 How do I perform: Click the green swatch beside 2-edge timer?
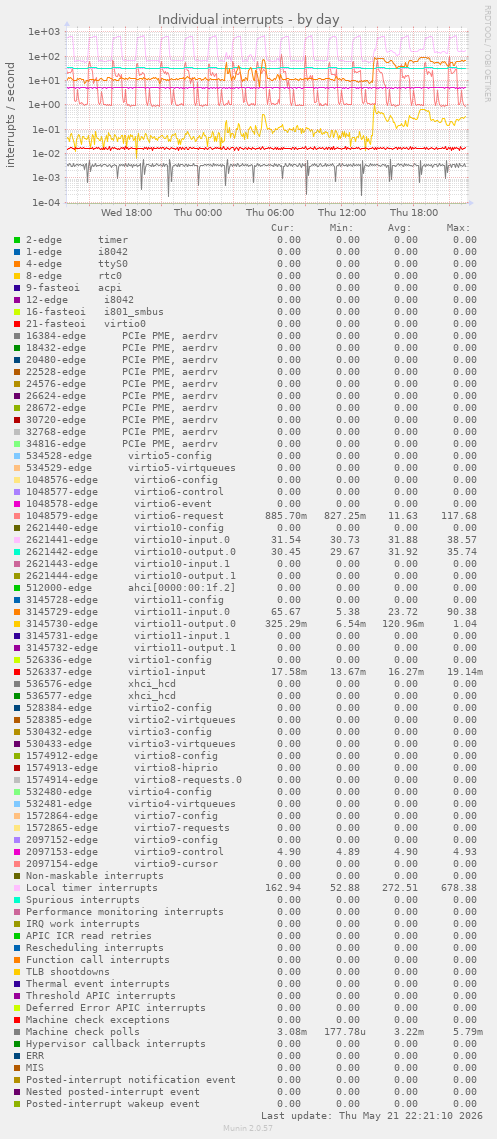(x=17, y=240)
